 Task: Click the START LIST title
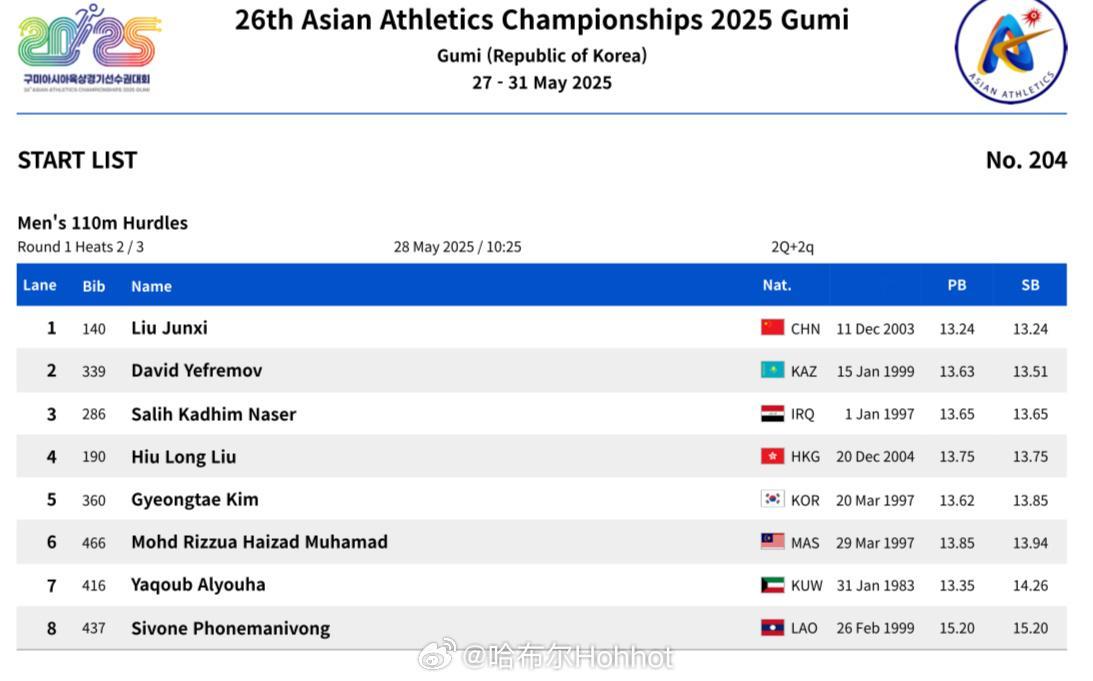tap(77, 160)
